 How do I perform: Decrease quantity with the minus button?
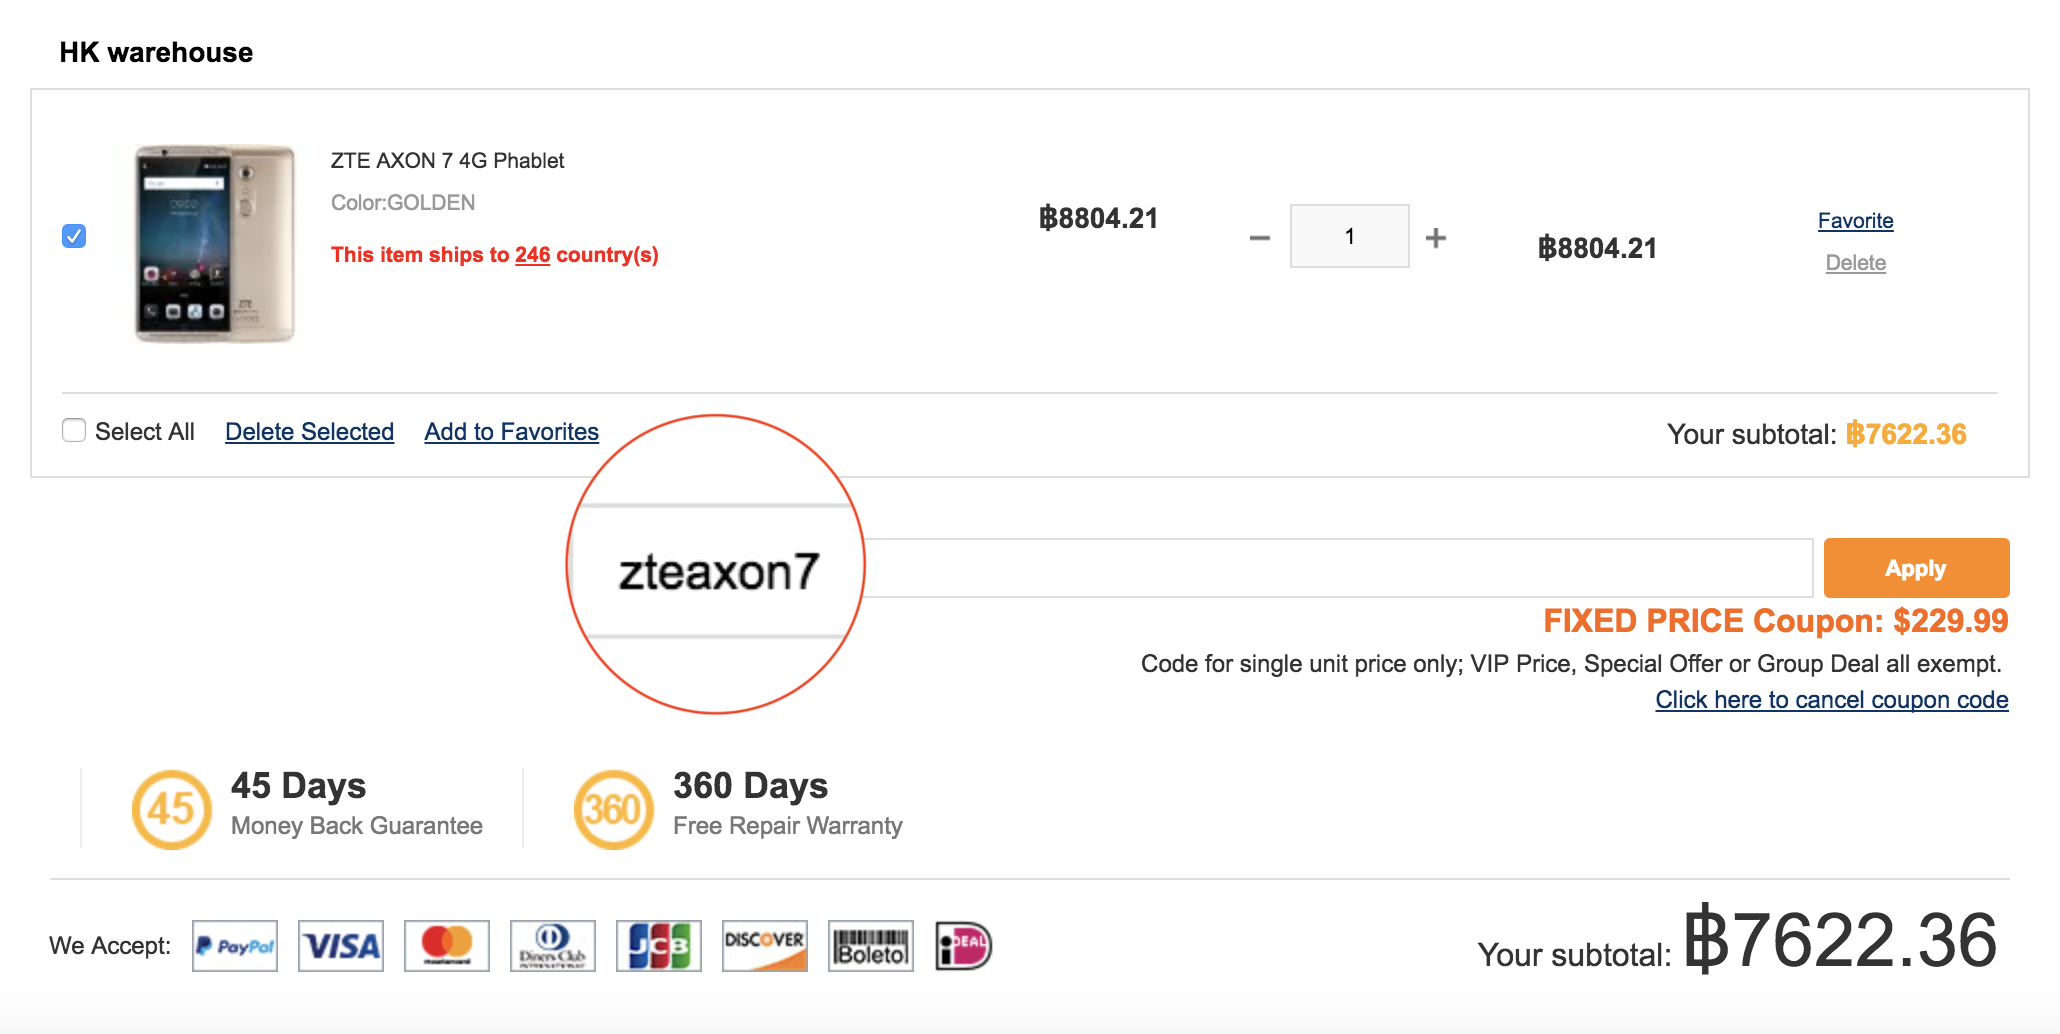(1260, 238)
